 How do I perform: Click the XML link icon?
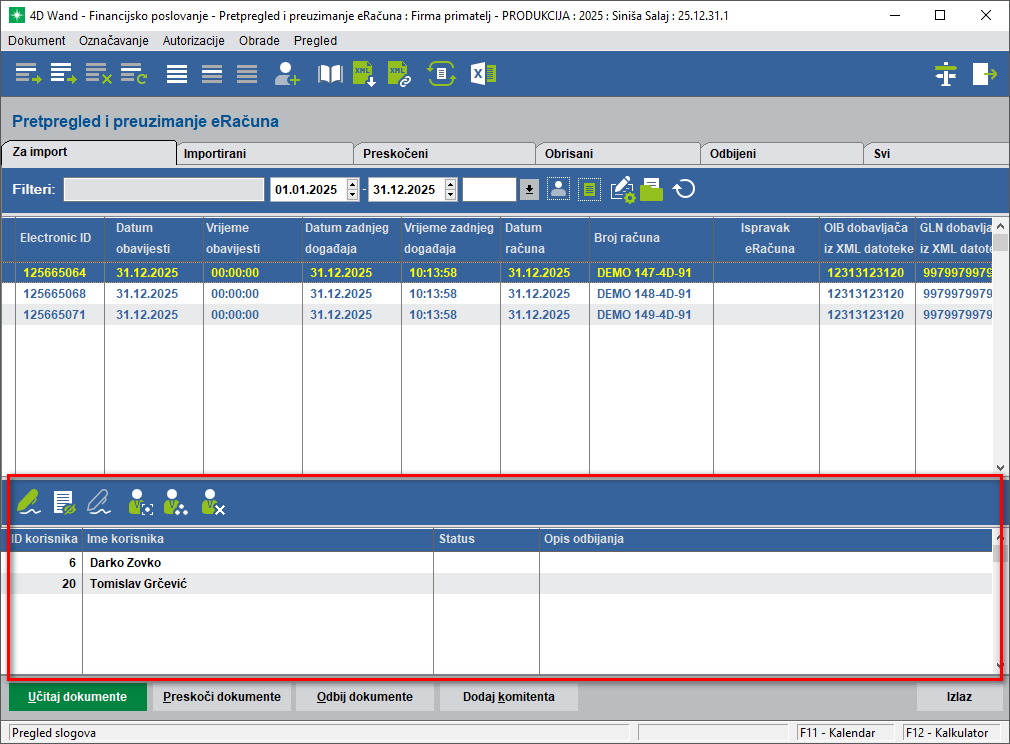399,74
